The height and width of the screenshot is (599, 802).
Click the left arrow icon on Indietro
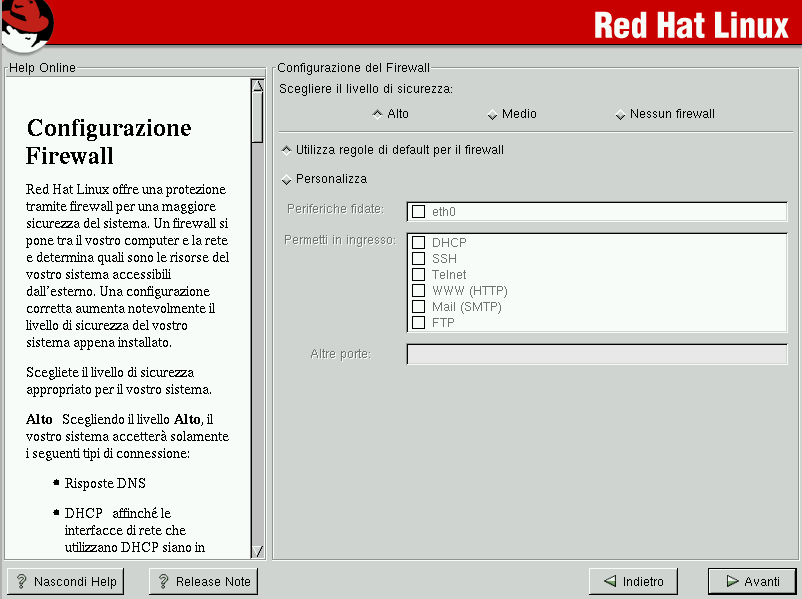pos(609,581)
